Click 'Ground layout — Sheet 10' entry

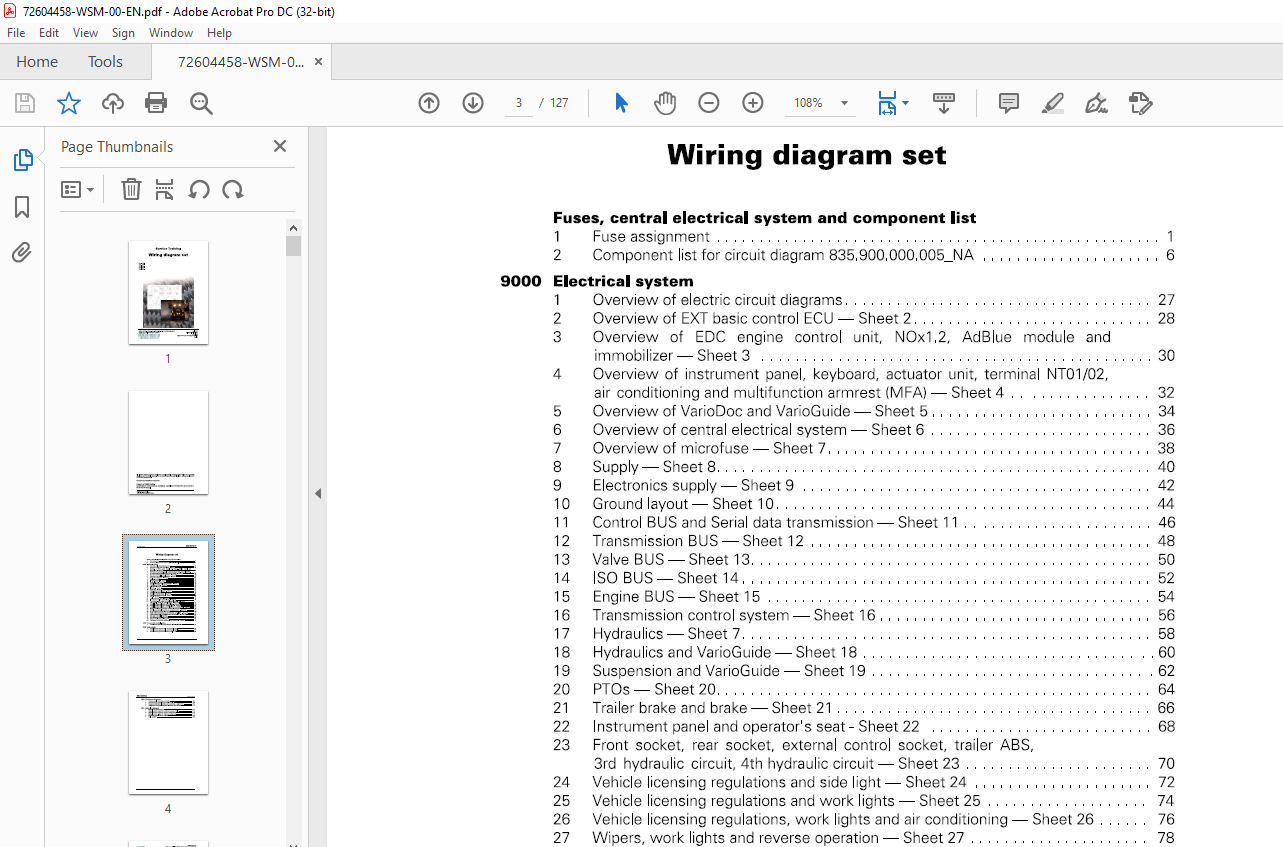pos(683,504)
